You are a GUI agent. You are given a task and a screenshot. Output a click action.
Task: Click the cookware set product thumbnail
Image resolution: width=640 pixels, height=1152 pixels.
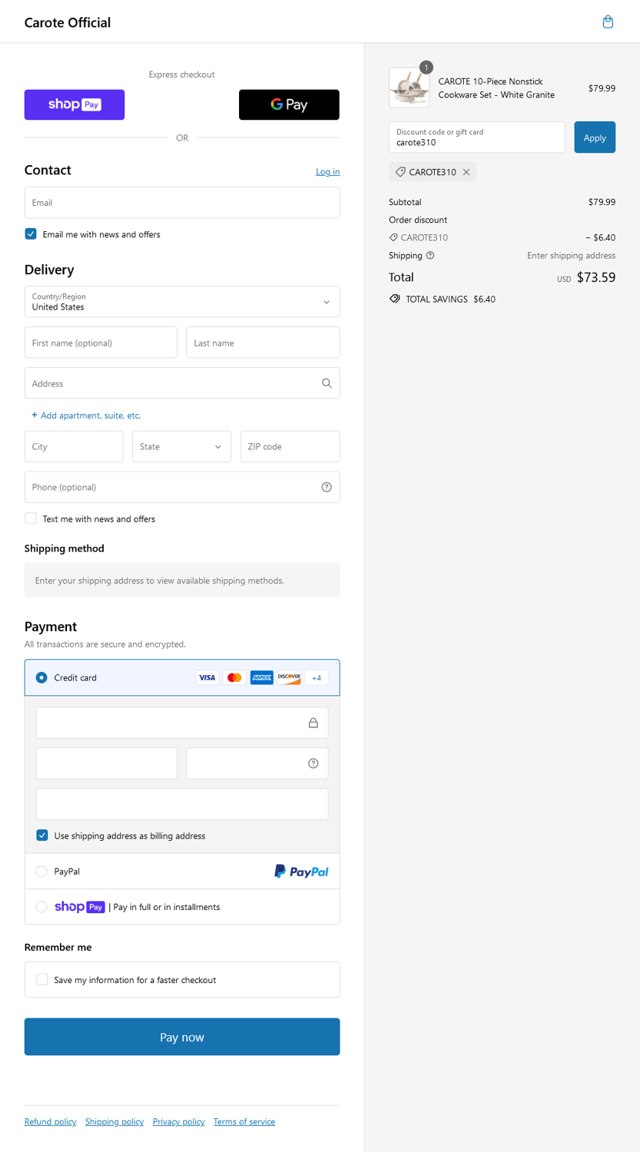point(409,87)
